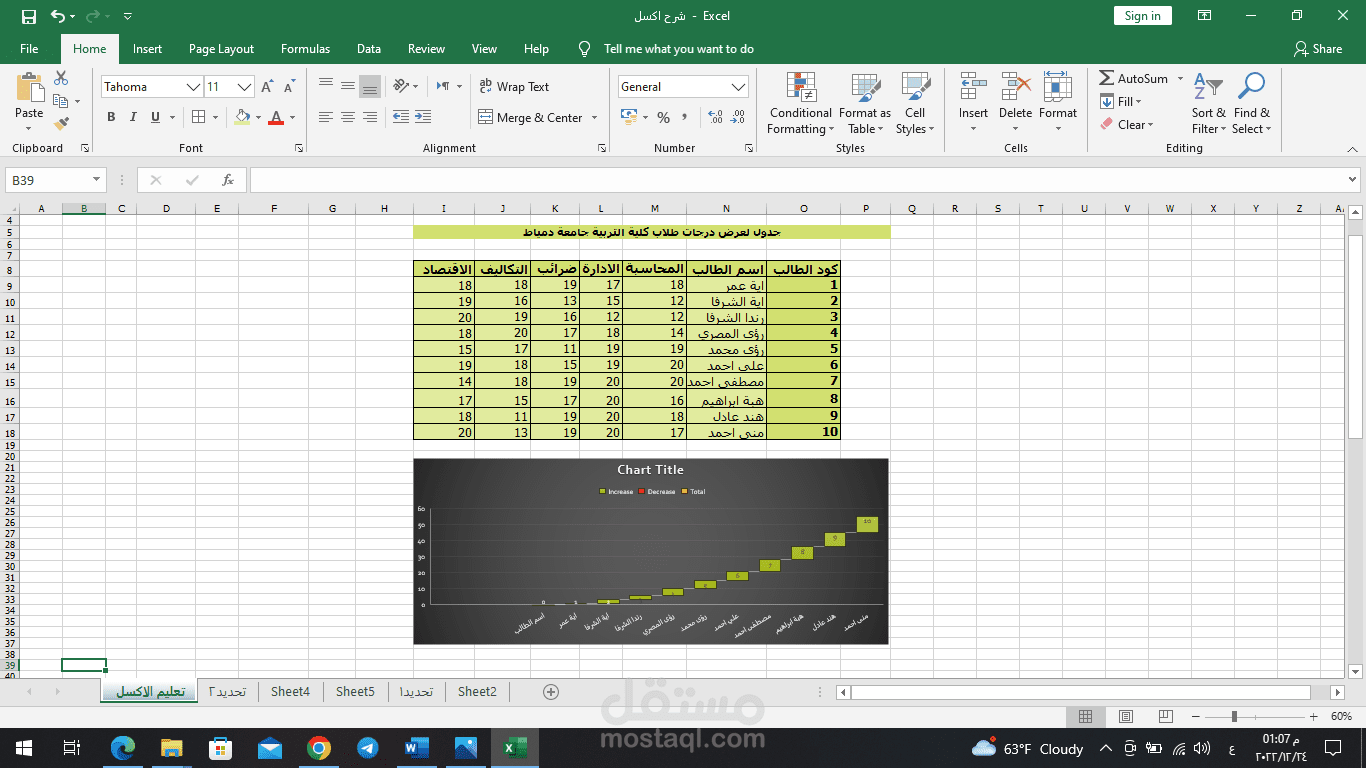
Task: Click the Undo arrow icon
Action: (57, 16)
